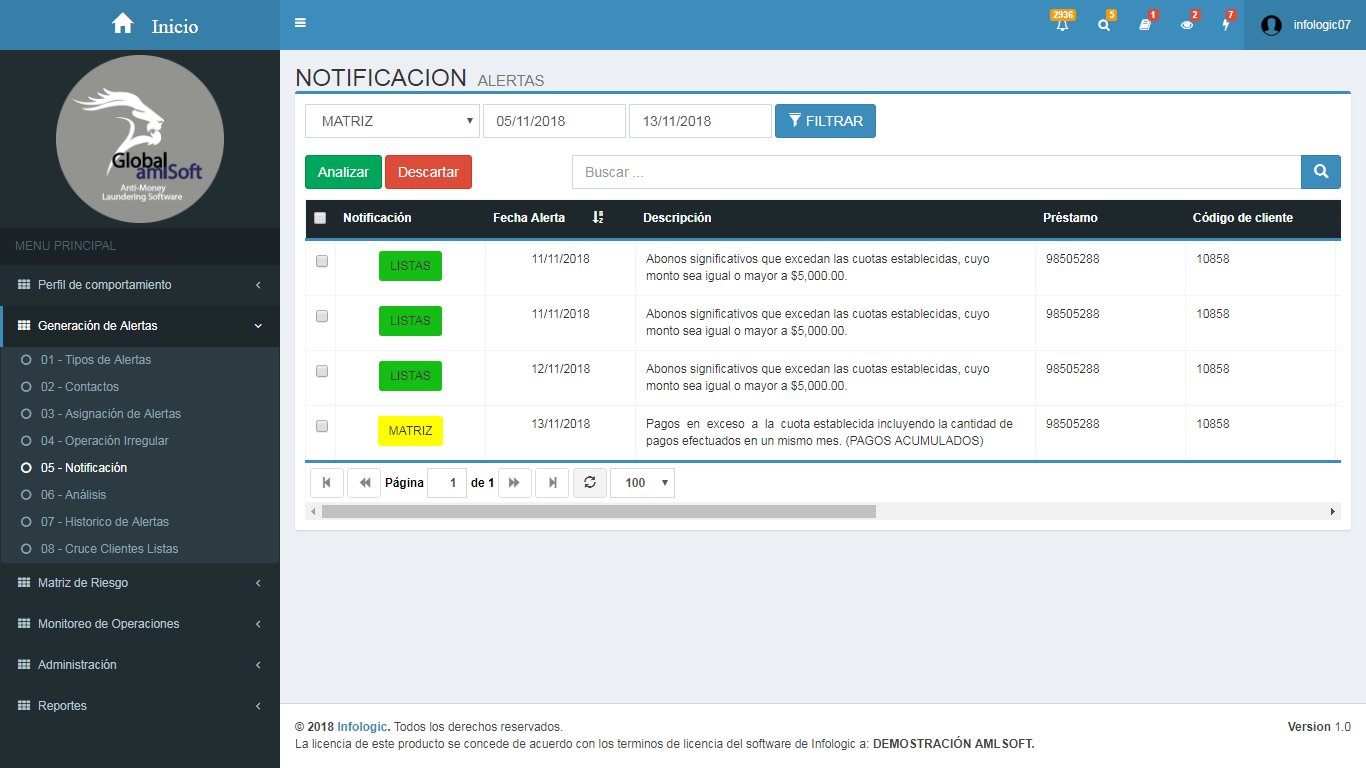This screenshot has height=768, width=1366.
Task: Click the blue search button beside Buscar
Action: (x=1320, y=172)
